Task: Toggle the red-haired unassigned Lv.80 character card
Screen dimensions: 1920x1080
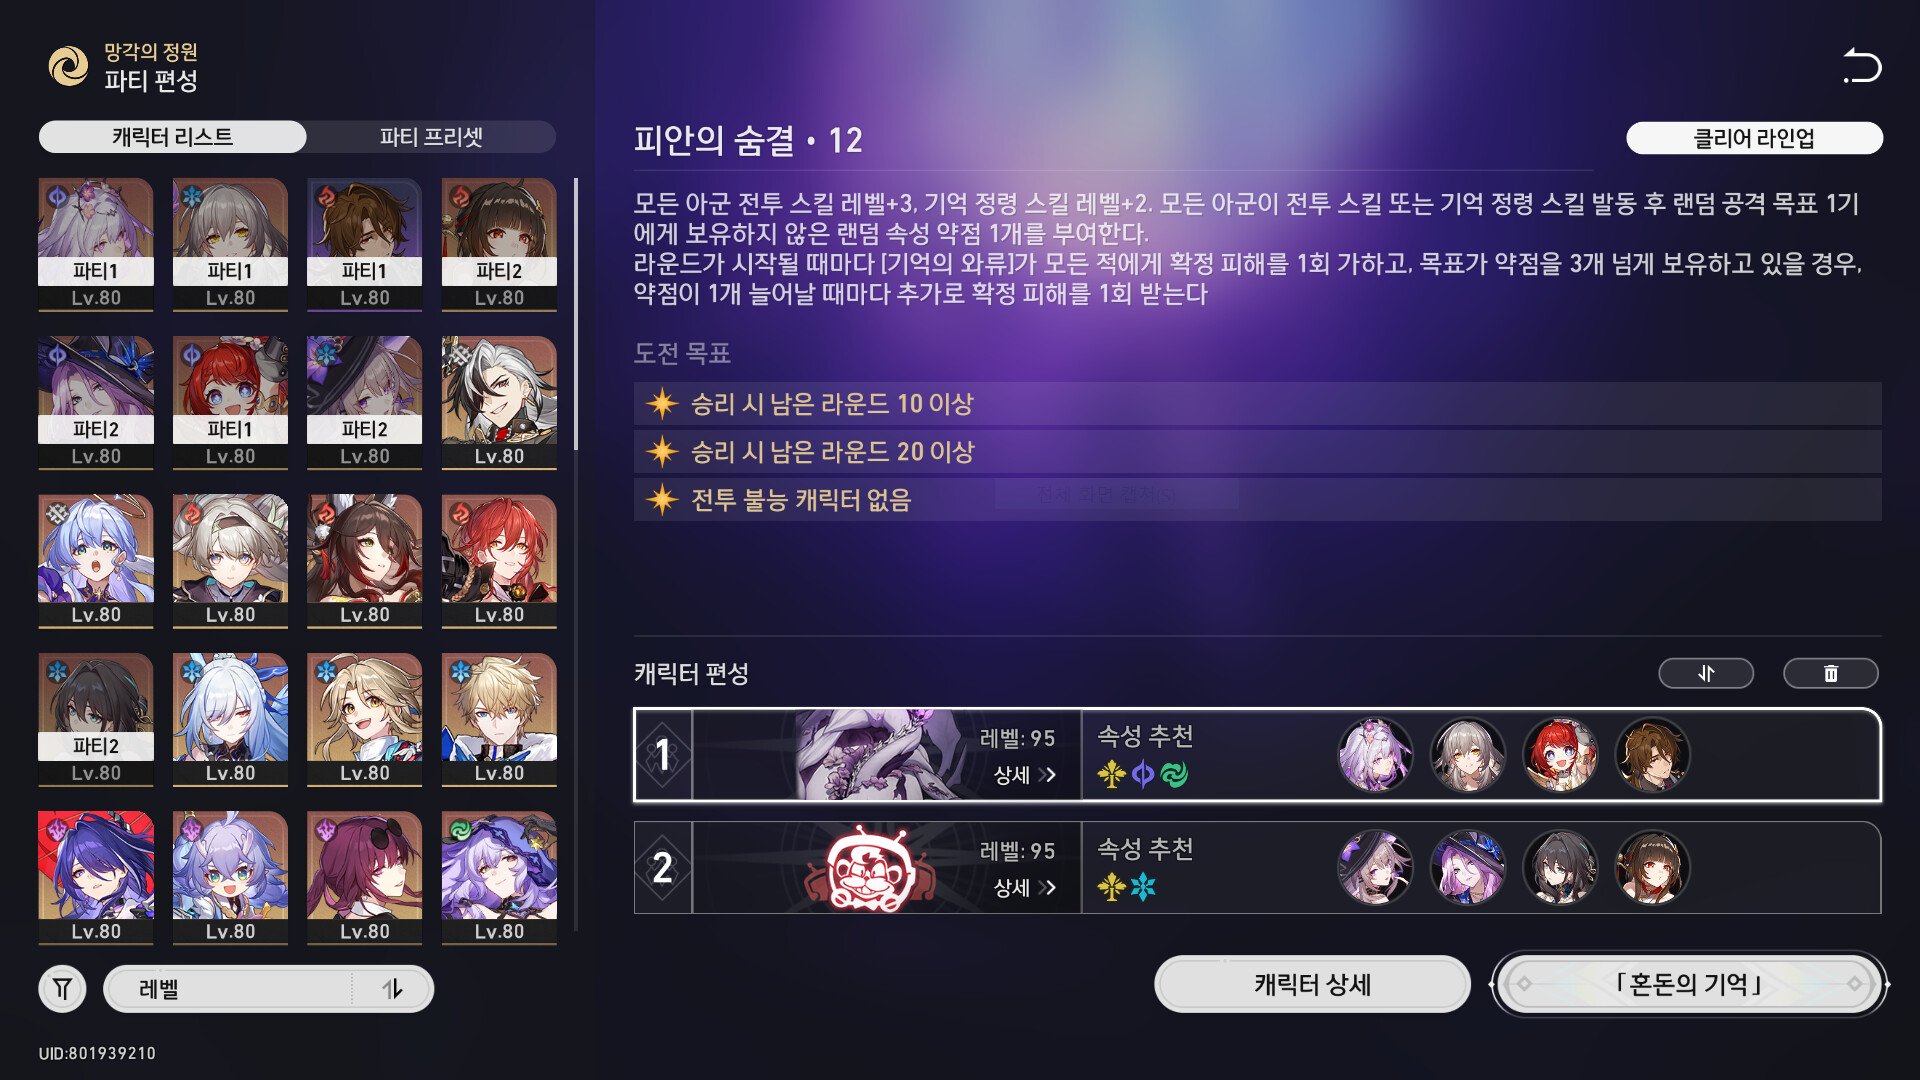Action: coord(499,562)
